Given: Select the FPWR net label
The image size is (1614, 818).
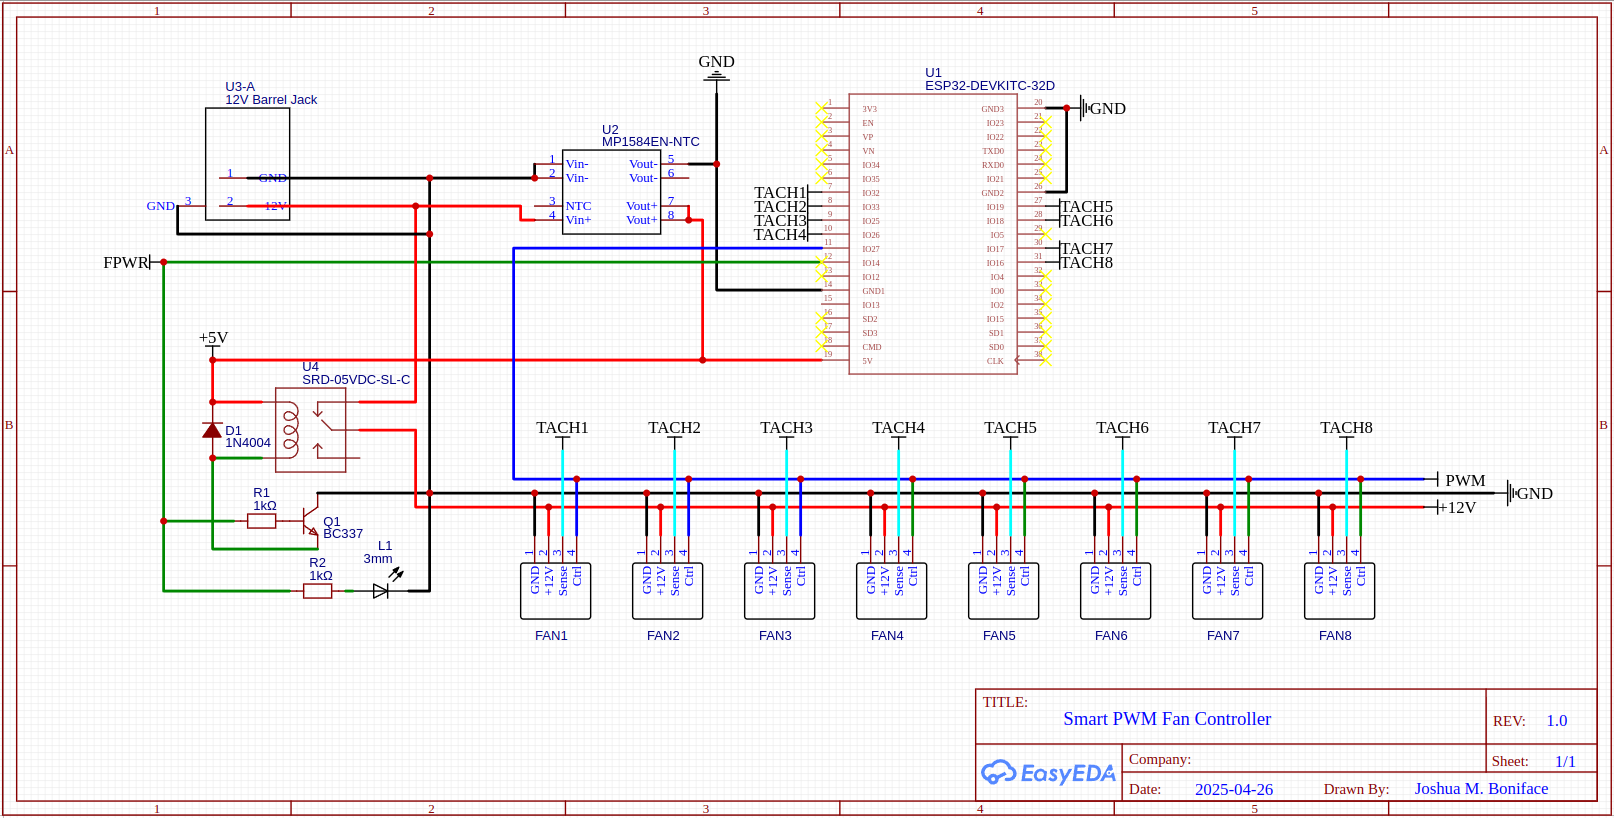Looking at the screenshot, I should (125, 263).
